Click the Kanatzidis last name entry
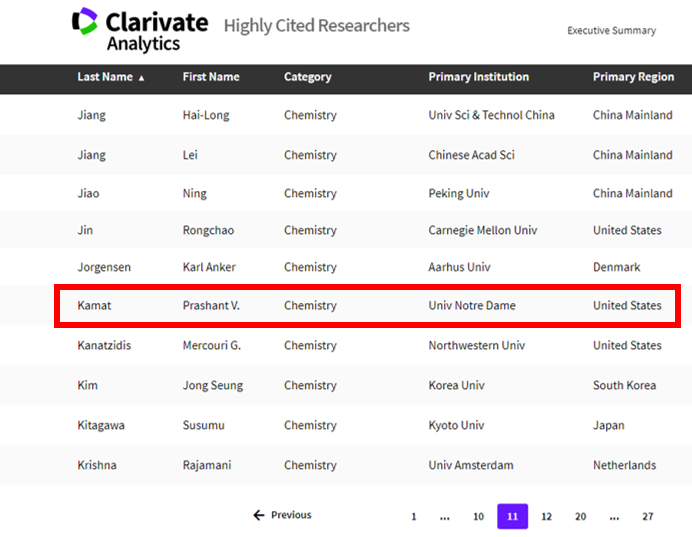Viewport: 692px width, 537px height. (x=104, y=345)
